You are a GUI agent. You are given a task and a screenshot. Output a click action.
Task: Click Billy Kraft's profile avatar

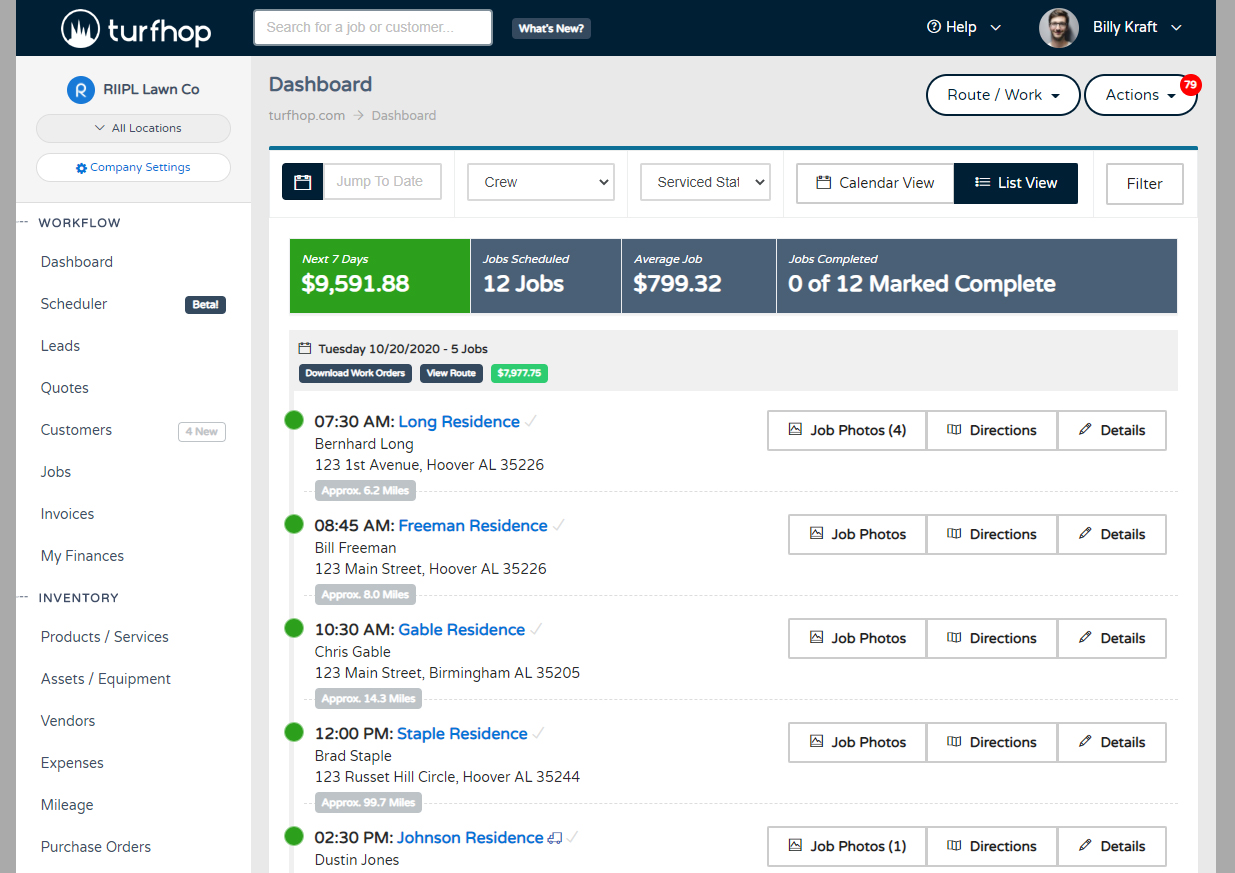tap(1058, 28)
